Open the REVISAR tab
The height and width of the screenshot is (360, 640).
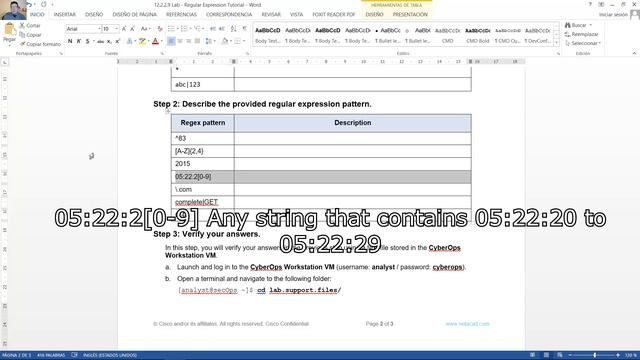pos(271,14)
